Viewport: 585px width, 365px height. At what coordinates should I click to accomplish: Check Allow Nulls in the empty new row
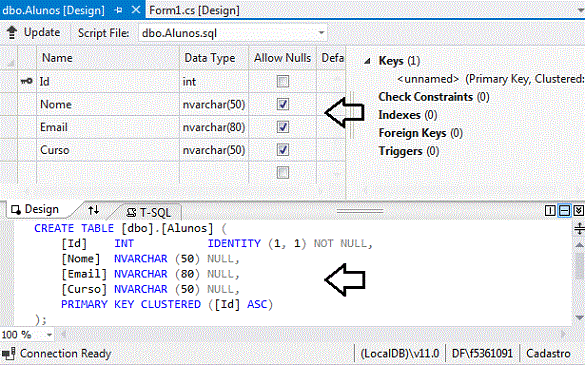tap(283, 172)
